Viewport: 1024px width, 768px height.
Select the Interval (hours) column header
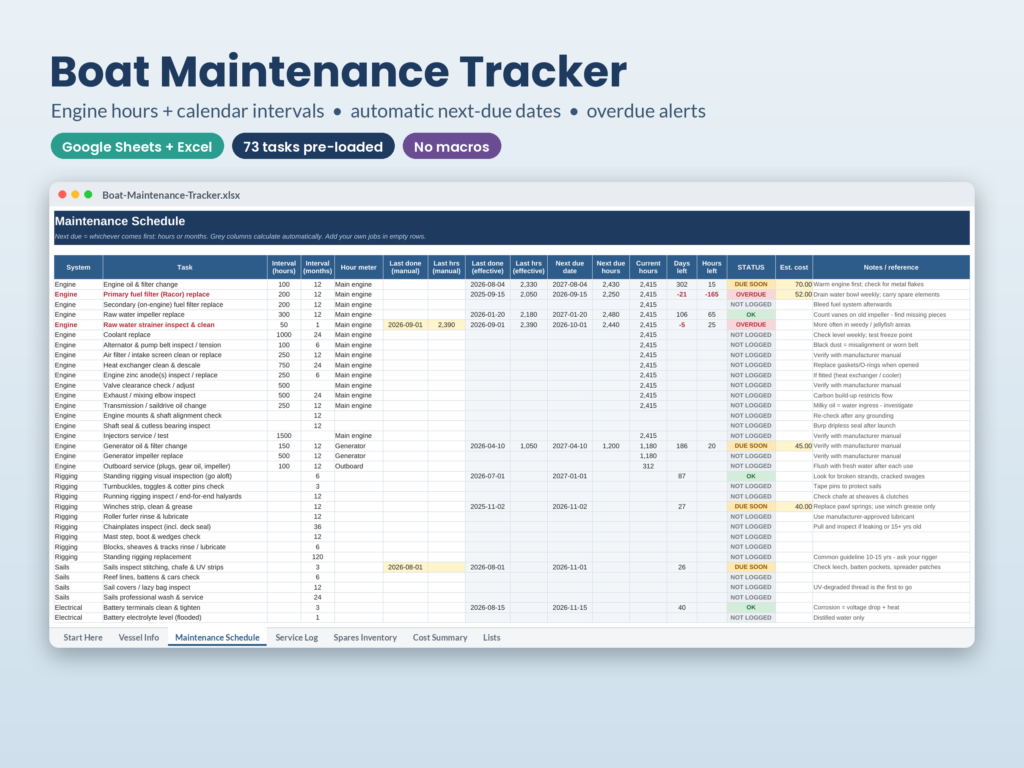click(284, 268)
